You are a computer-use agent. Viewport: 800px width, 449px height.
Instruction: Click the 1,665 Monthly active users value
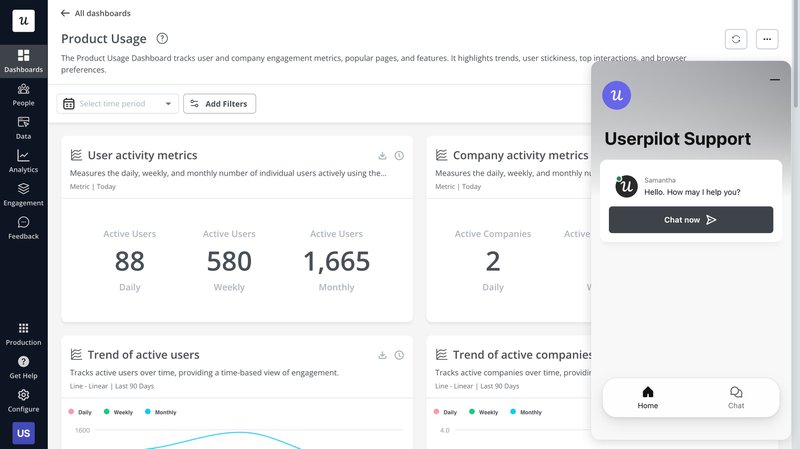(x=336, y=261)
